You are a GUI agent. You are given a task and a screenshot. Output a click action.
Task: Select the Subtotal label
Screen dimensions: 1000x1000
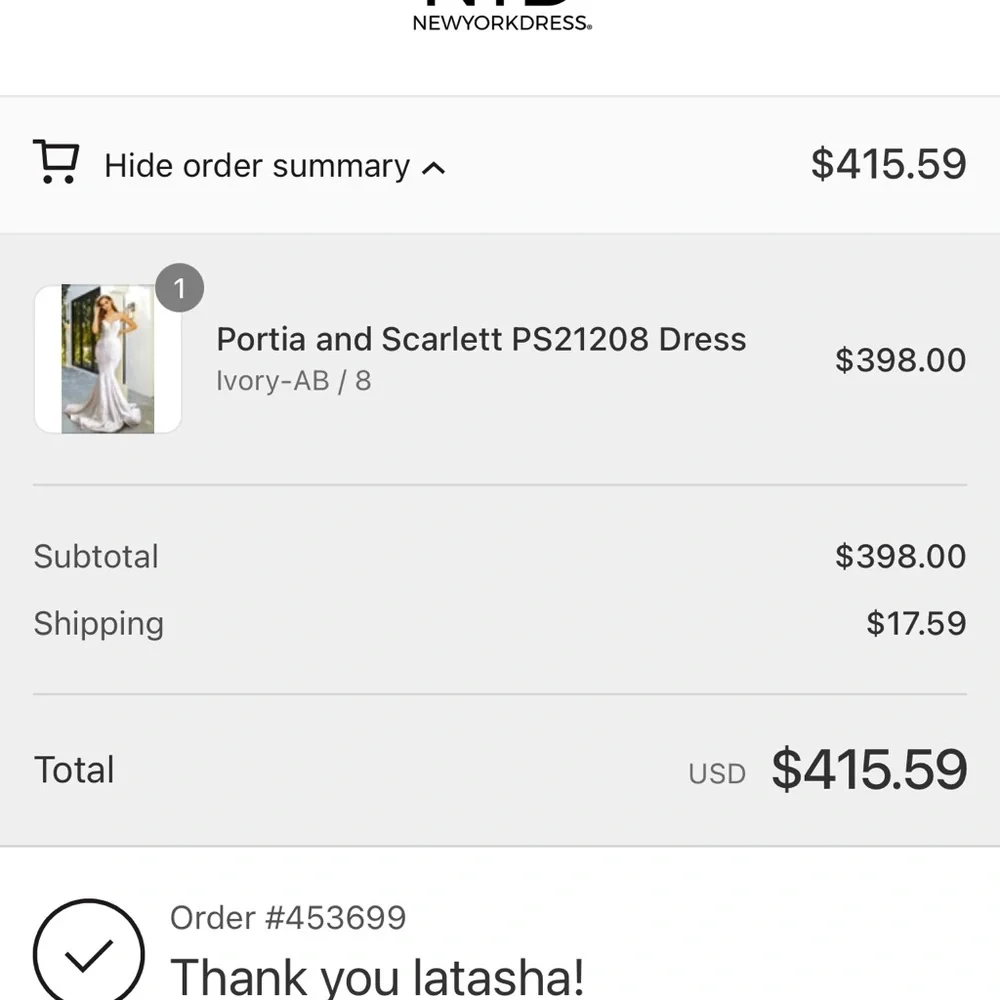click(96, 557)
